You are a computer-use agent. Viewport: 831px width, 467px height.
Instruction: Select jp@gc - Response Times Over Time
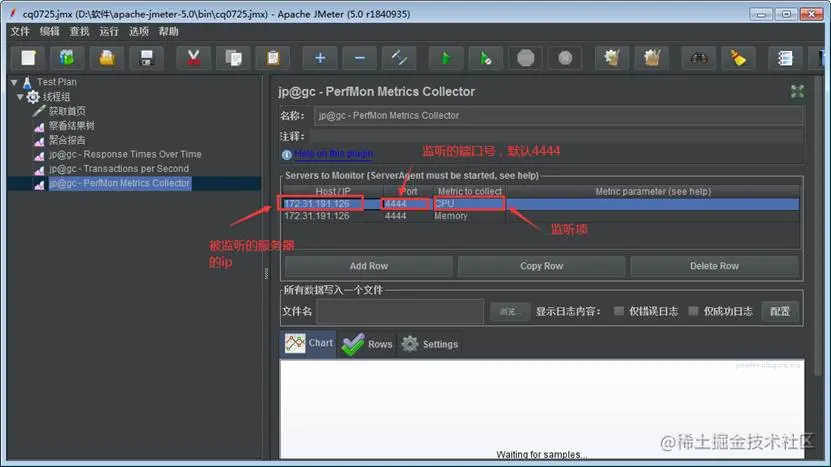pos(125,154)
